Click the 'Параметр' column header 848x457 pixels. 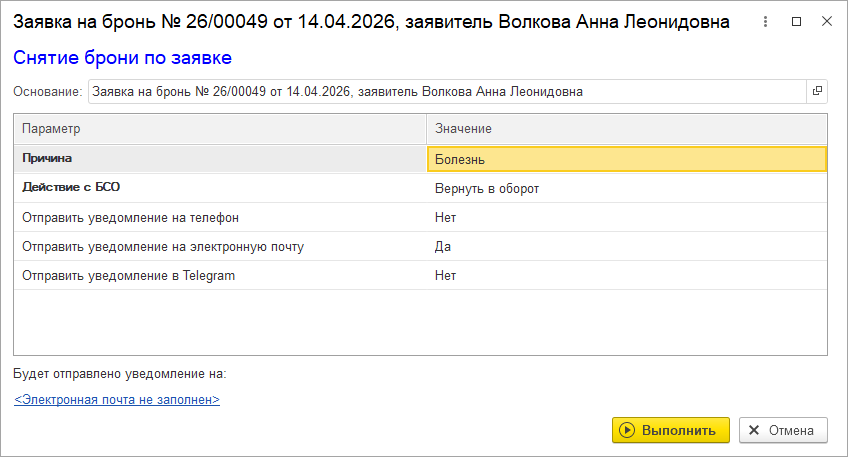pyautogui.click(x=220, y=129)
